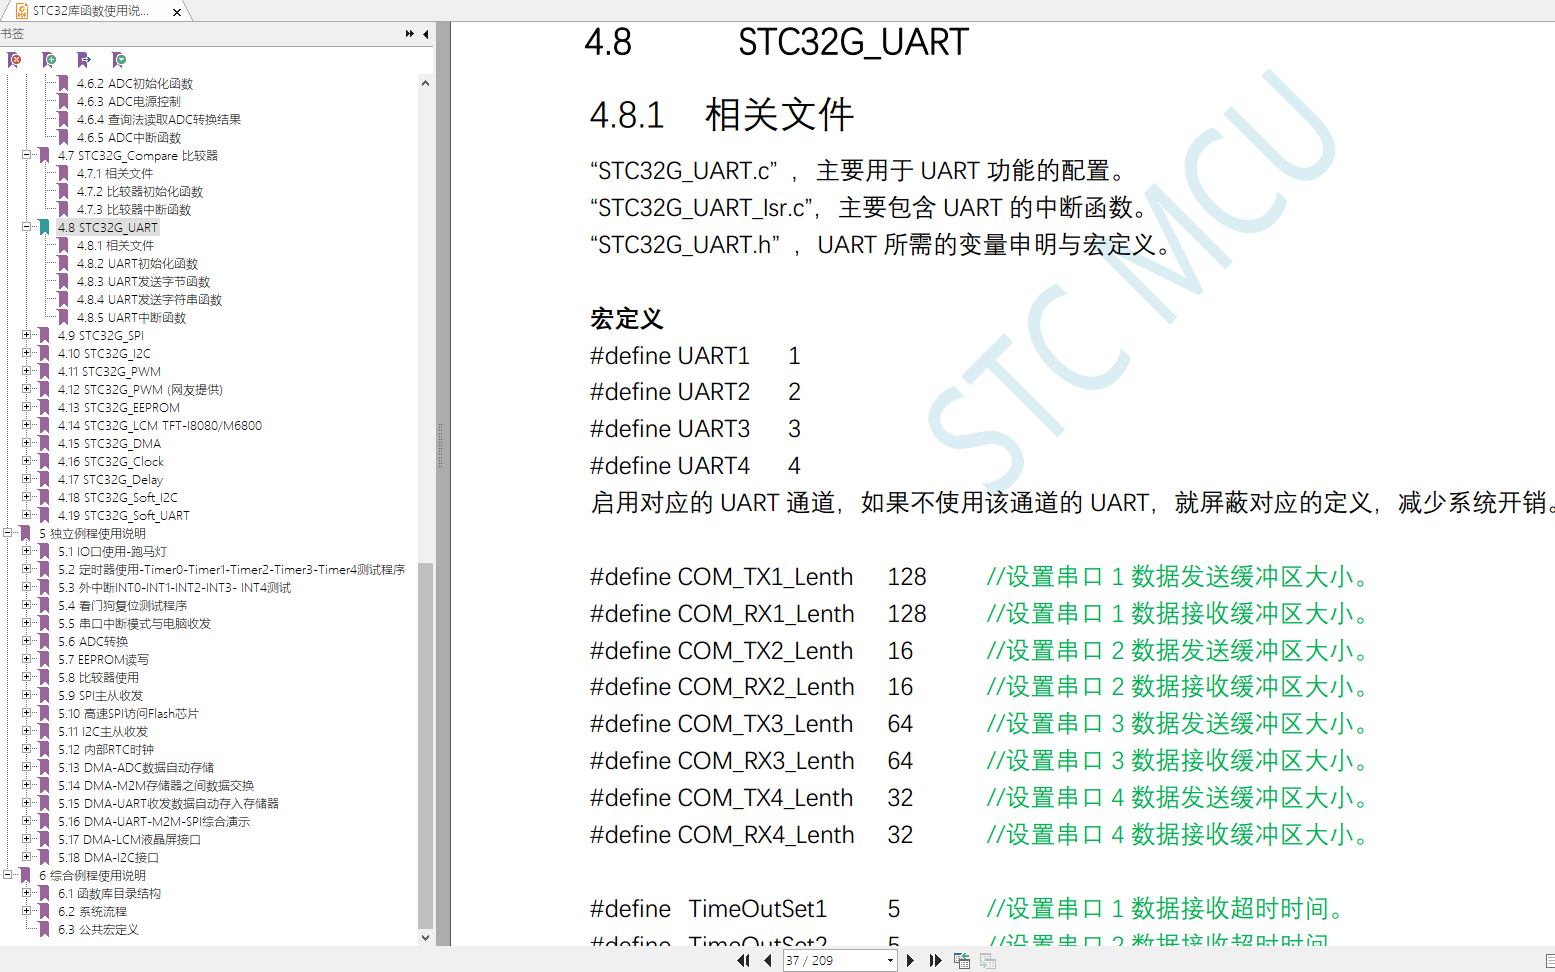Expand the 4.19 STC32G_Soft_UART node
1555x972 pixels.
pyautogui.click(x=27, y=515)
